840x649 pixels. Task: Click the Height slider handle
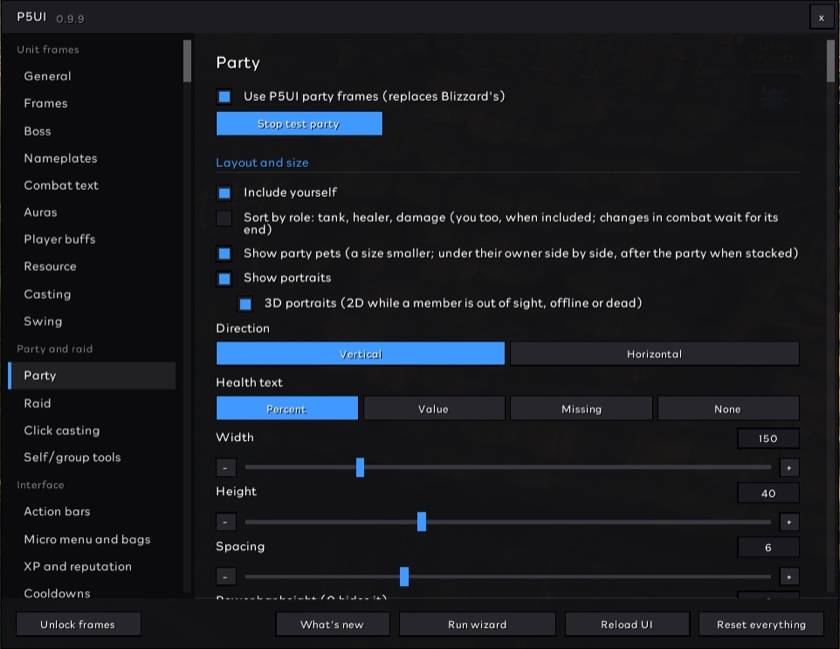(422, 521)
